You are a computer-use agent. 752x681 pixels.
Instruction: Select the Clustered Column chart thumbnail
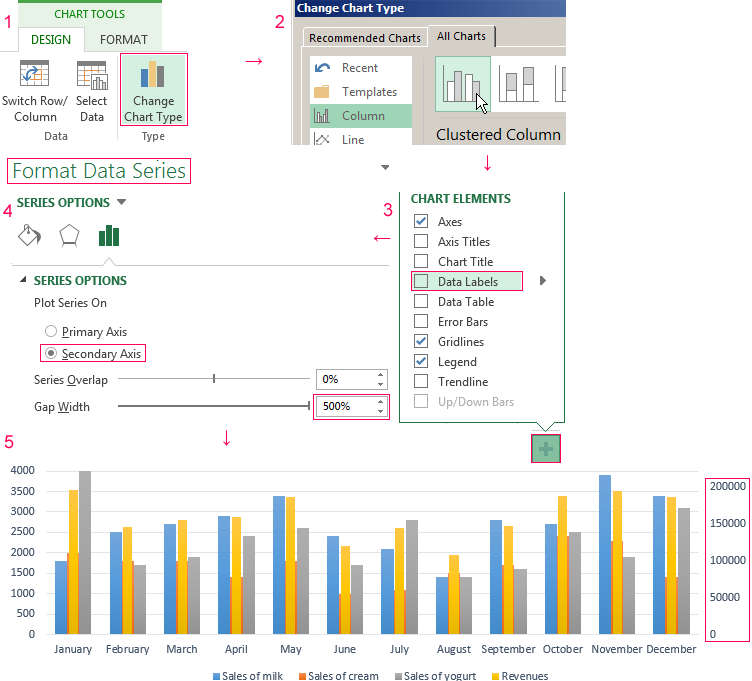pyautogui.click(x=463, y=84)
